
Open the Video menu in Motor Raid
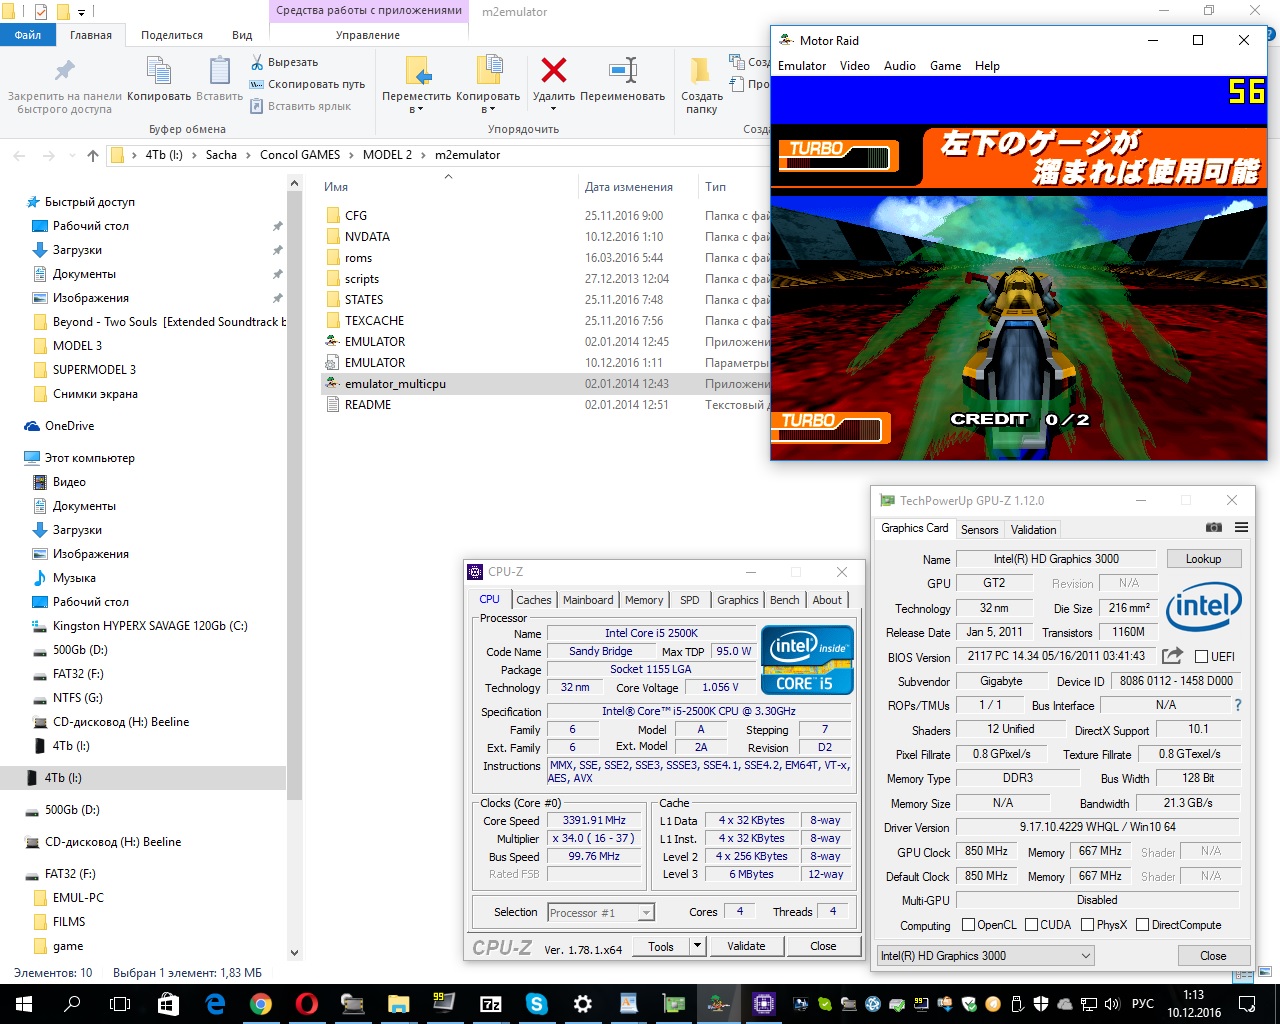pyautogui.click(x=854, y=66)
